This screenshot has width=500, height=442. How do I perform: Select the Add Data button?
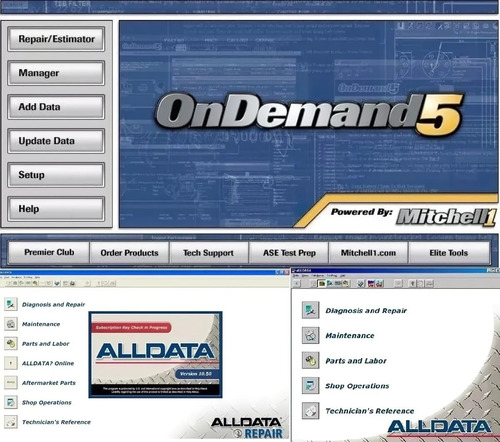56,107
